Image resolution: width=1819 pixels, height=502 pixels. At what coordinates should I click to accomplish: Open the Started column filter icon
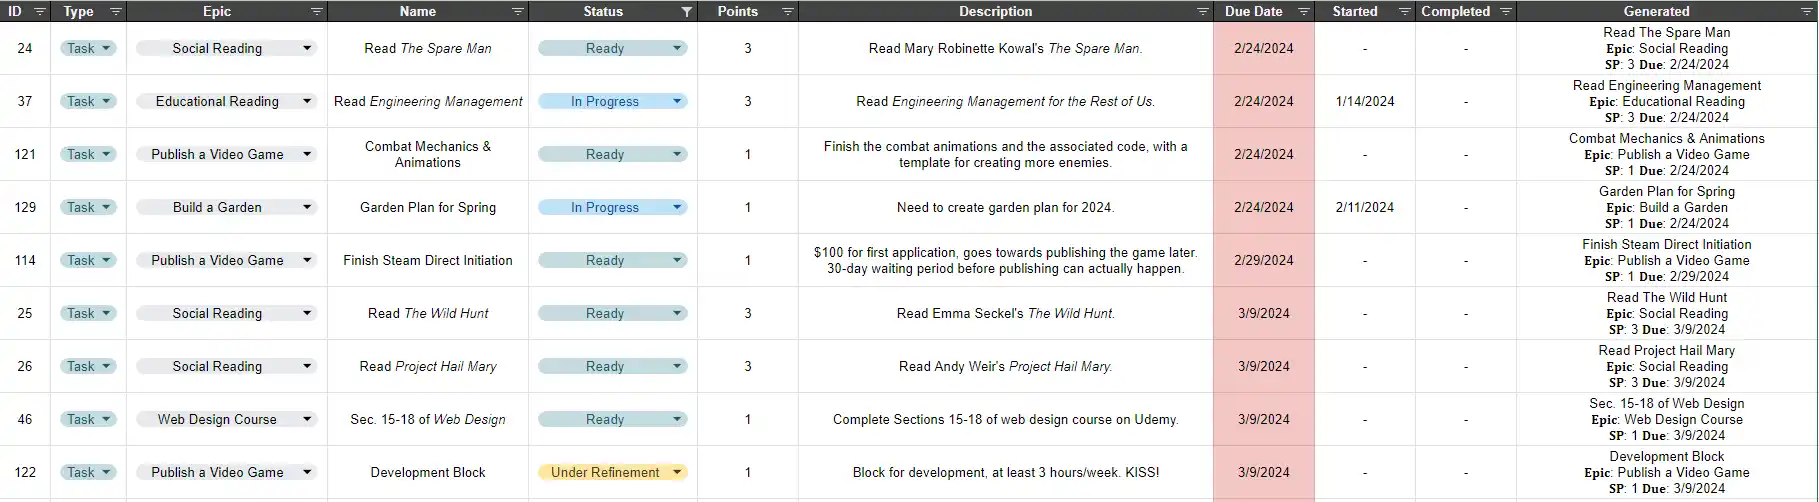tap(1404, 12)
